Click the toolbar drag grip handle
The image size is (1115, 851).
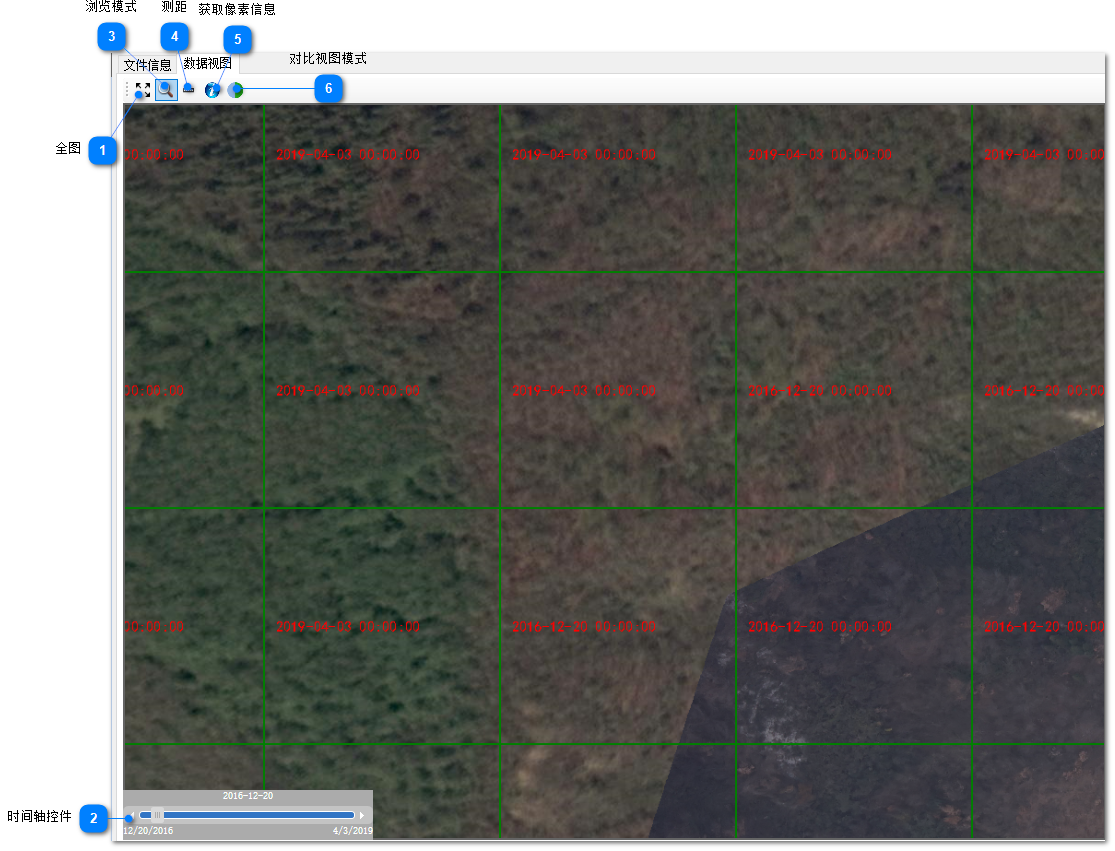coord(128,90)
